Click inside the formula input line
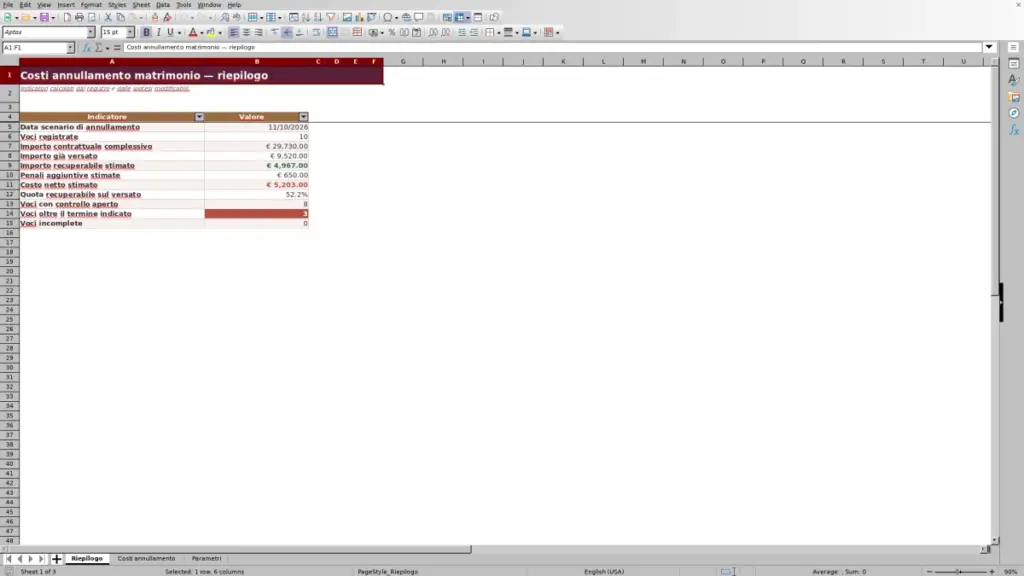Viewport: 1024px width, 576px height. [x=552, y=48]
